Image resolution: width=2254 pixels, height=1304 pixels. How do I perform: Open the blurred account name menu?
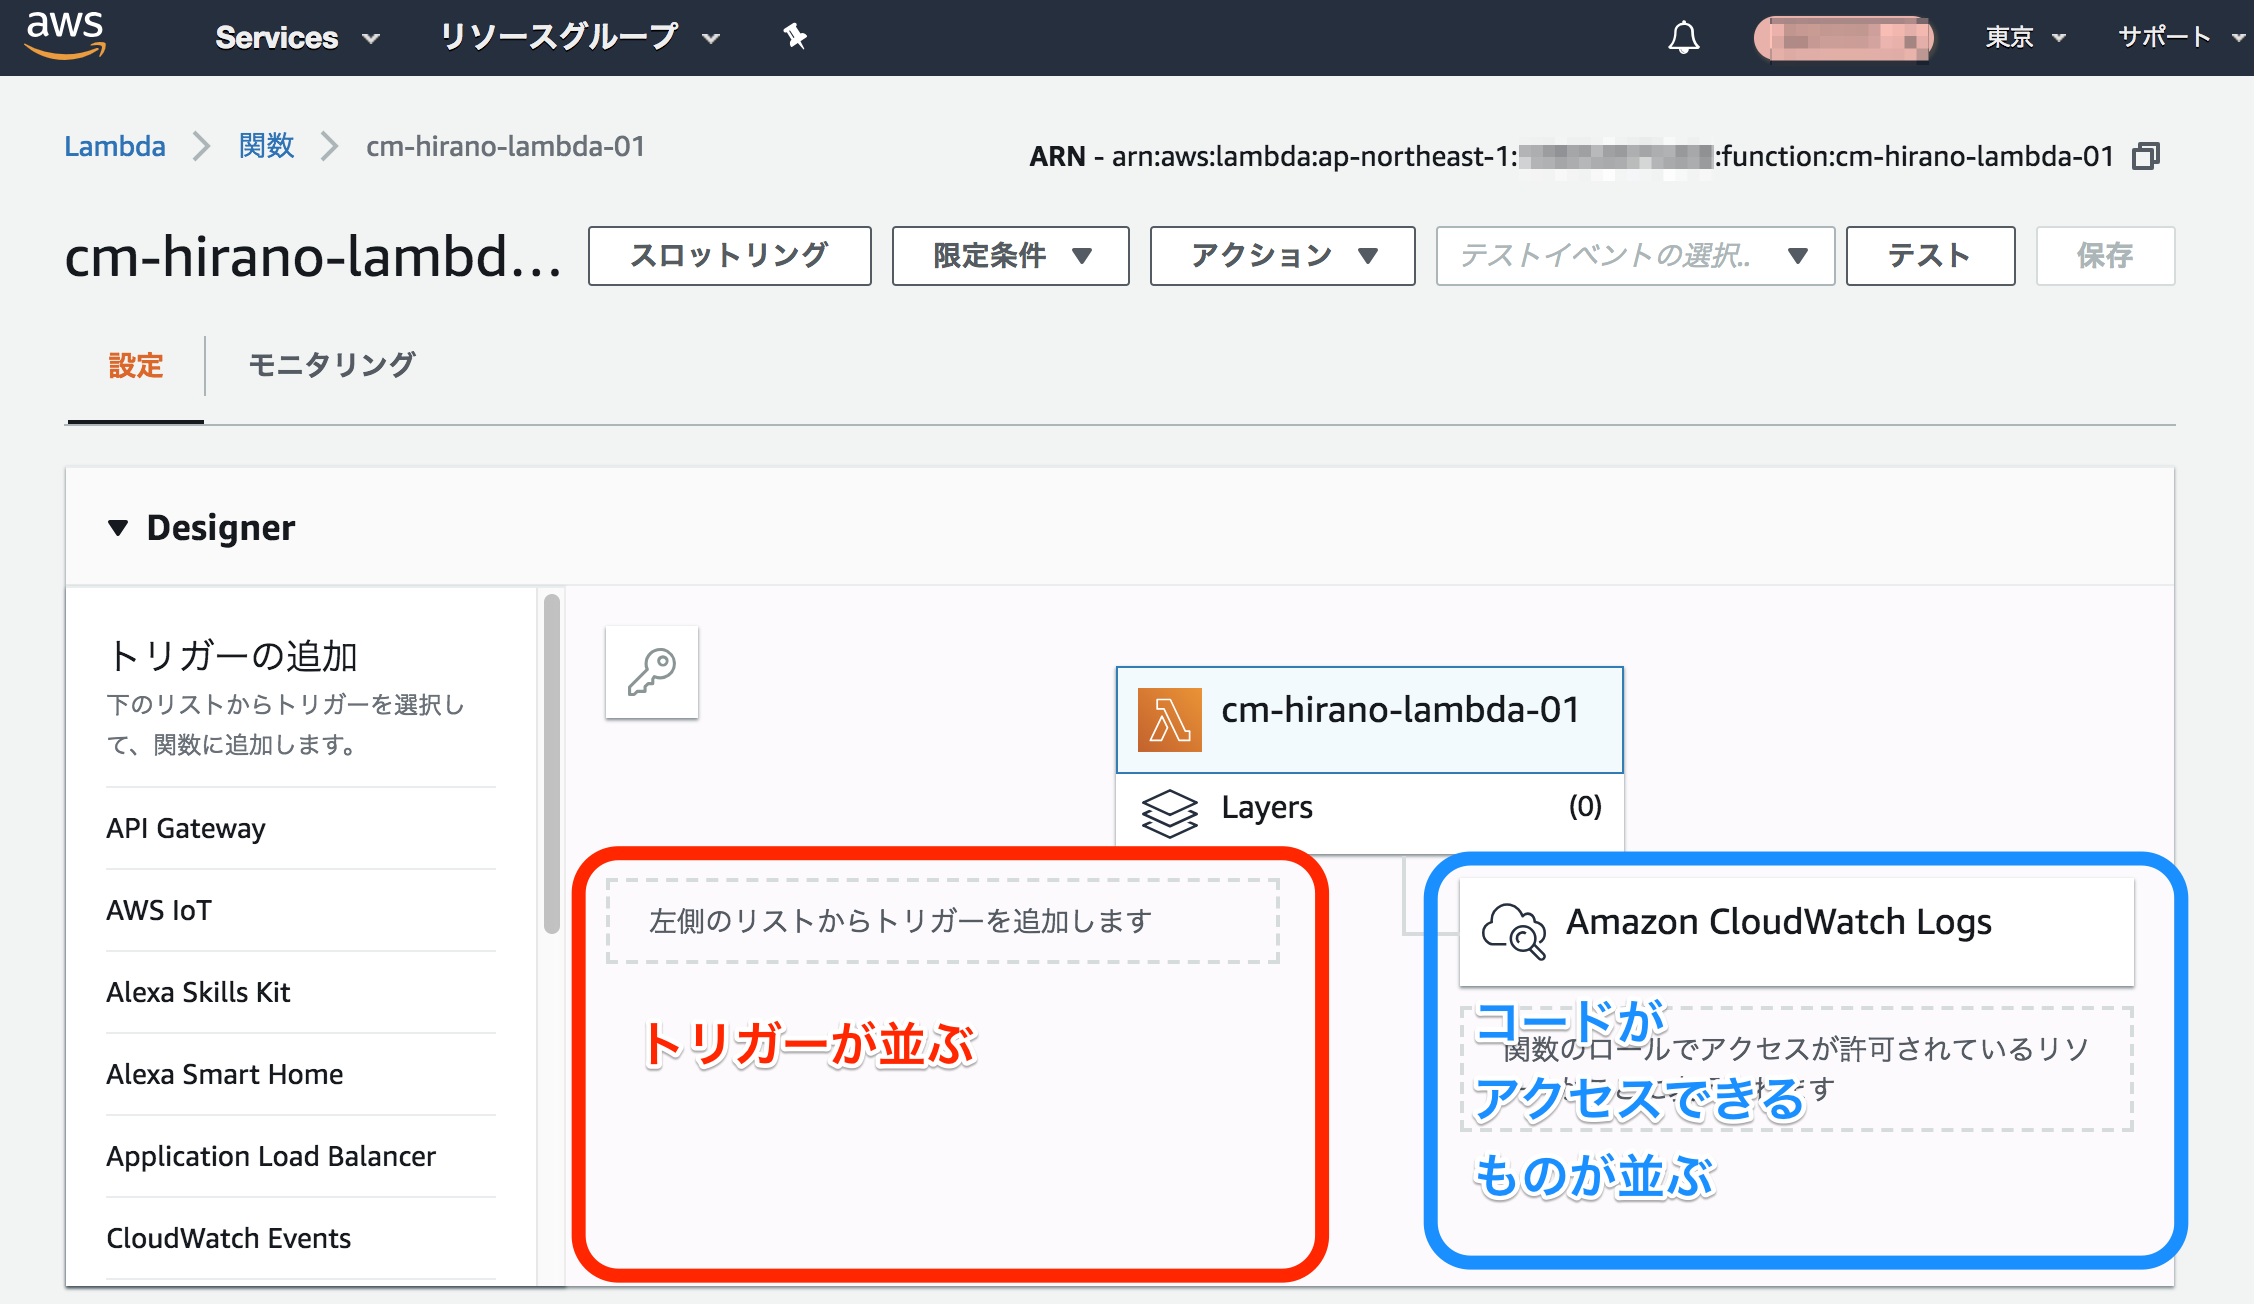tap(1843, 39)
